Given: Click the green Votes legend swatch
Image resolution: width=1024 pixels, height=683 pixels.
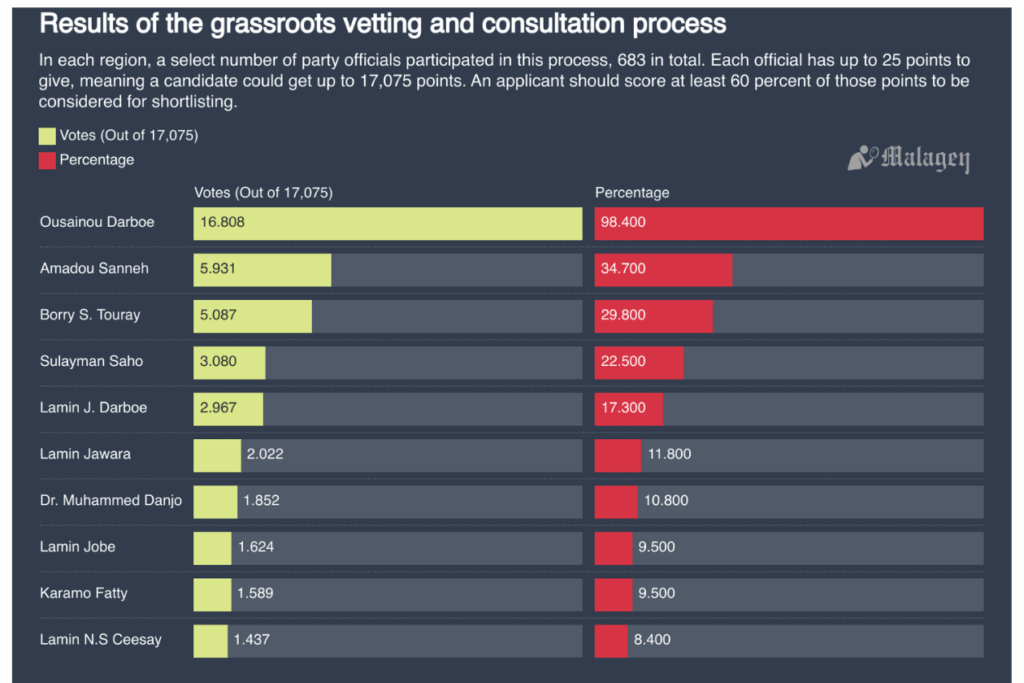Looking at the screenshot, I should coord(47,136).
